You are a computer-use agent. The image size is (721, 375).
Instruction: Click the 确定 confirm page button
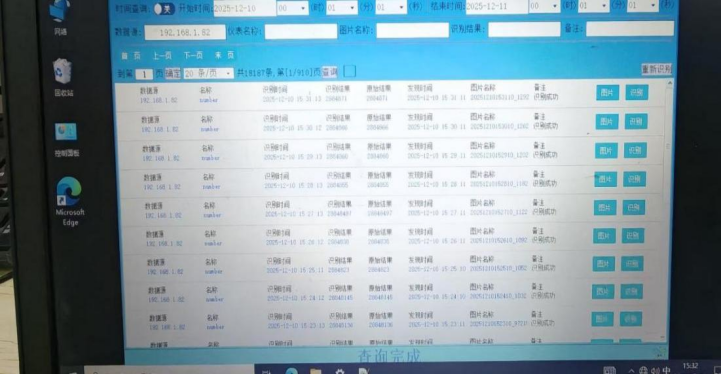pyautogui.click(x=173, y=74)
